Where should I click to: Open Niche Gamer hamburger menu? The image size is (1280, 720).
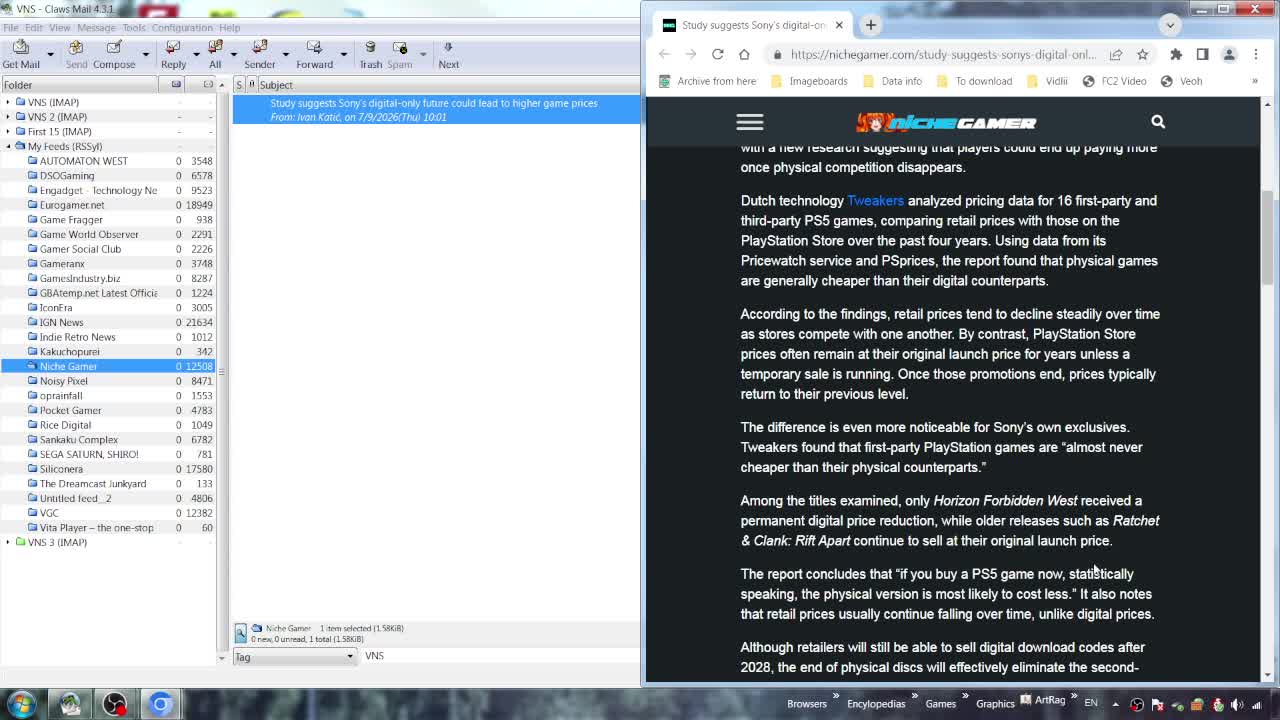pos(750,122)
